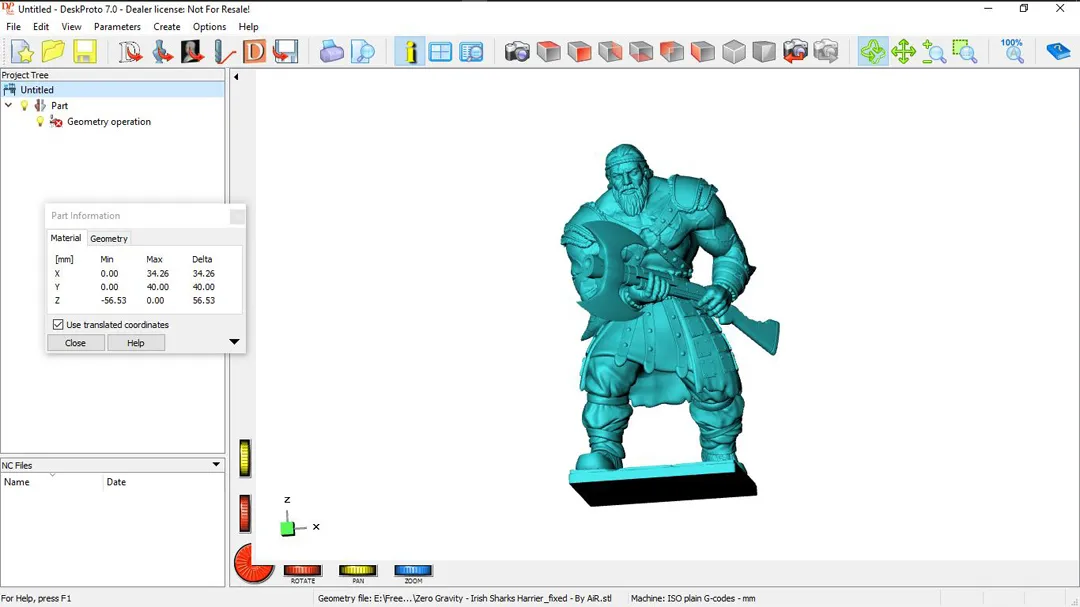Start the geometry wizard (vase icon)
The width and height of the screenshot is (1080, 607).
coord(161,52)
